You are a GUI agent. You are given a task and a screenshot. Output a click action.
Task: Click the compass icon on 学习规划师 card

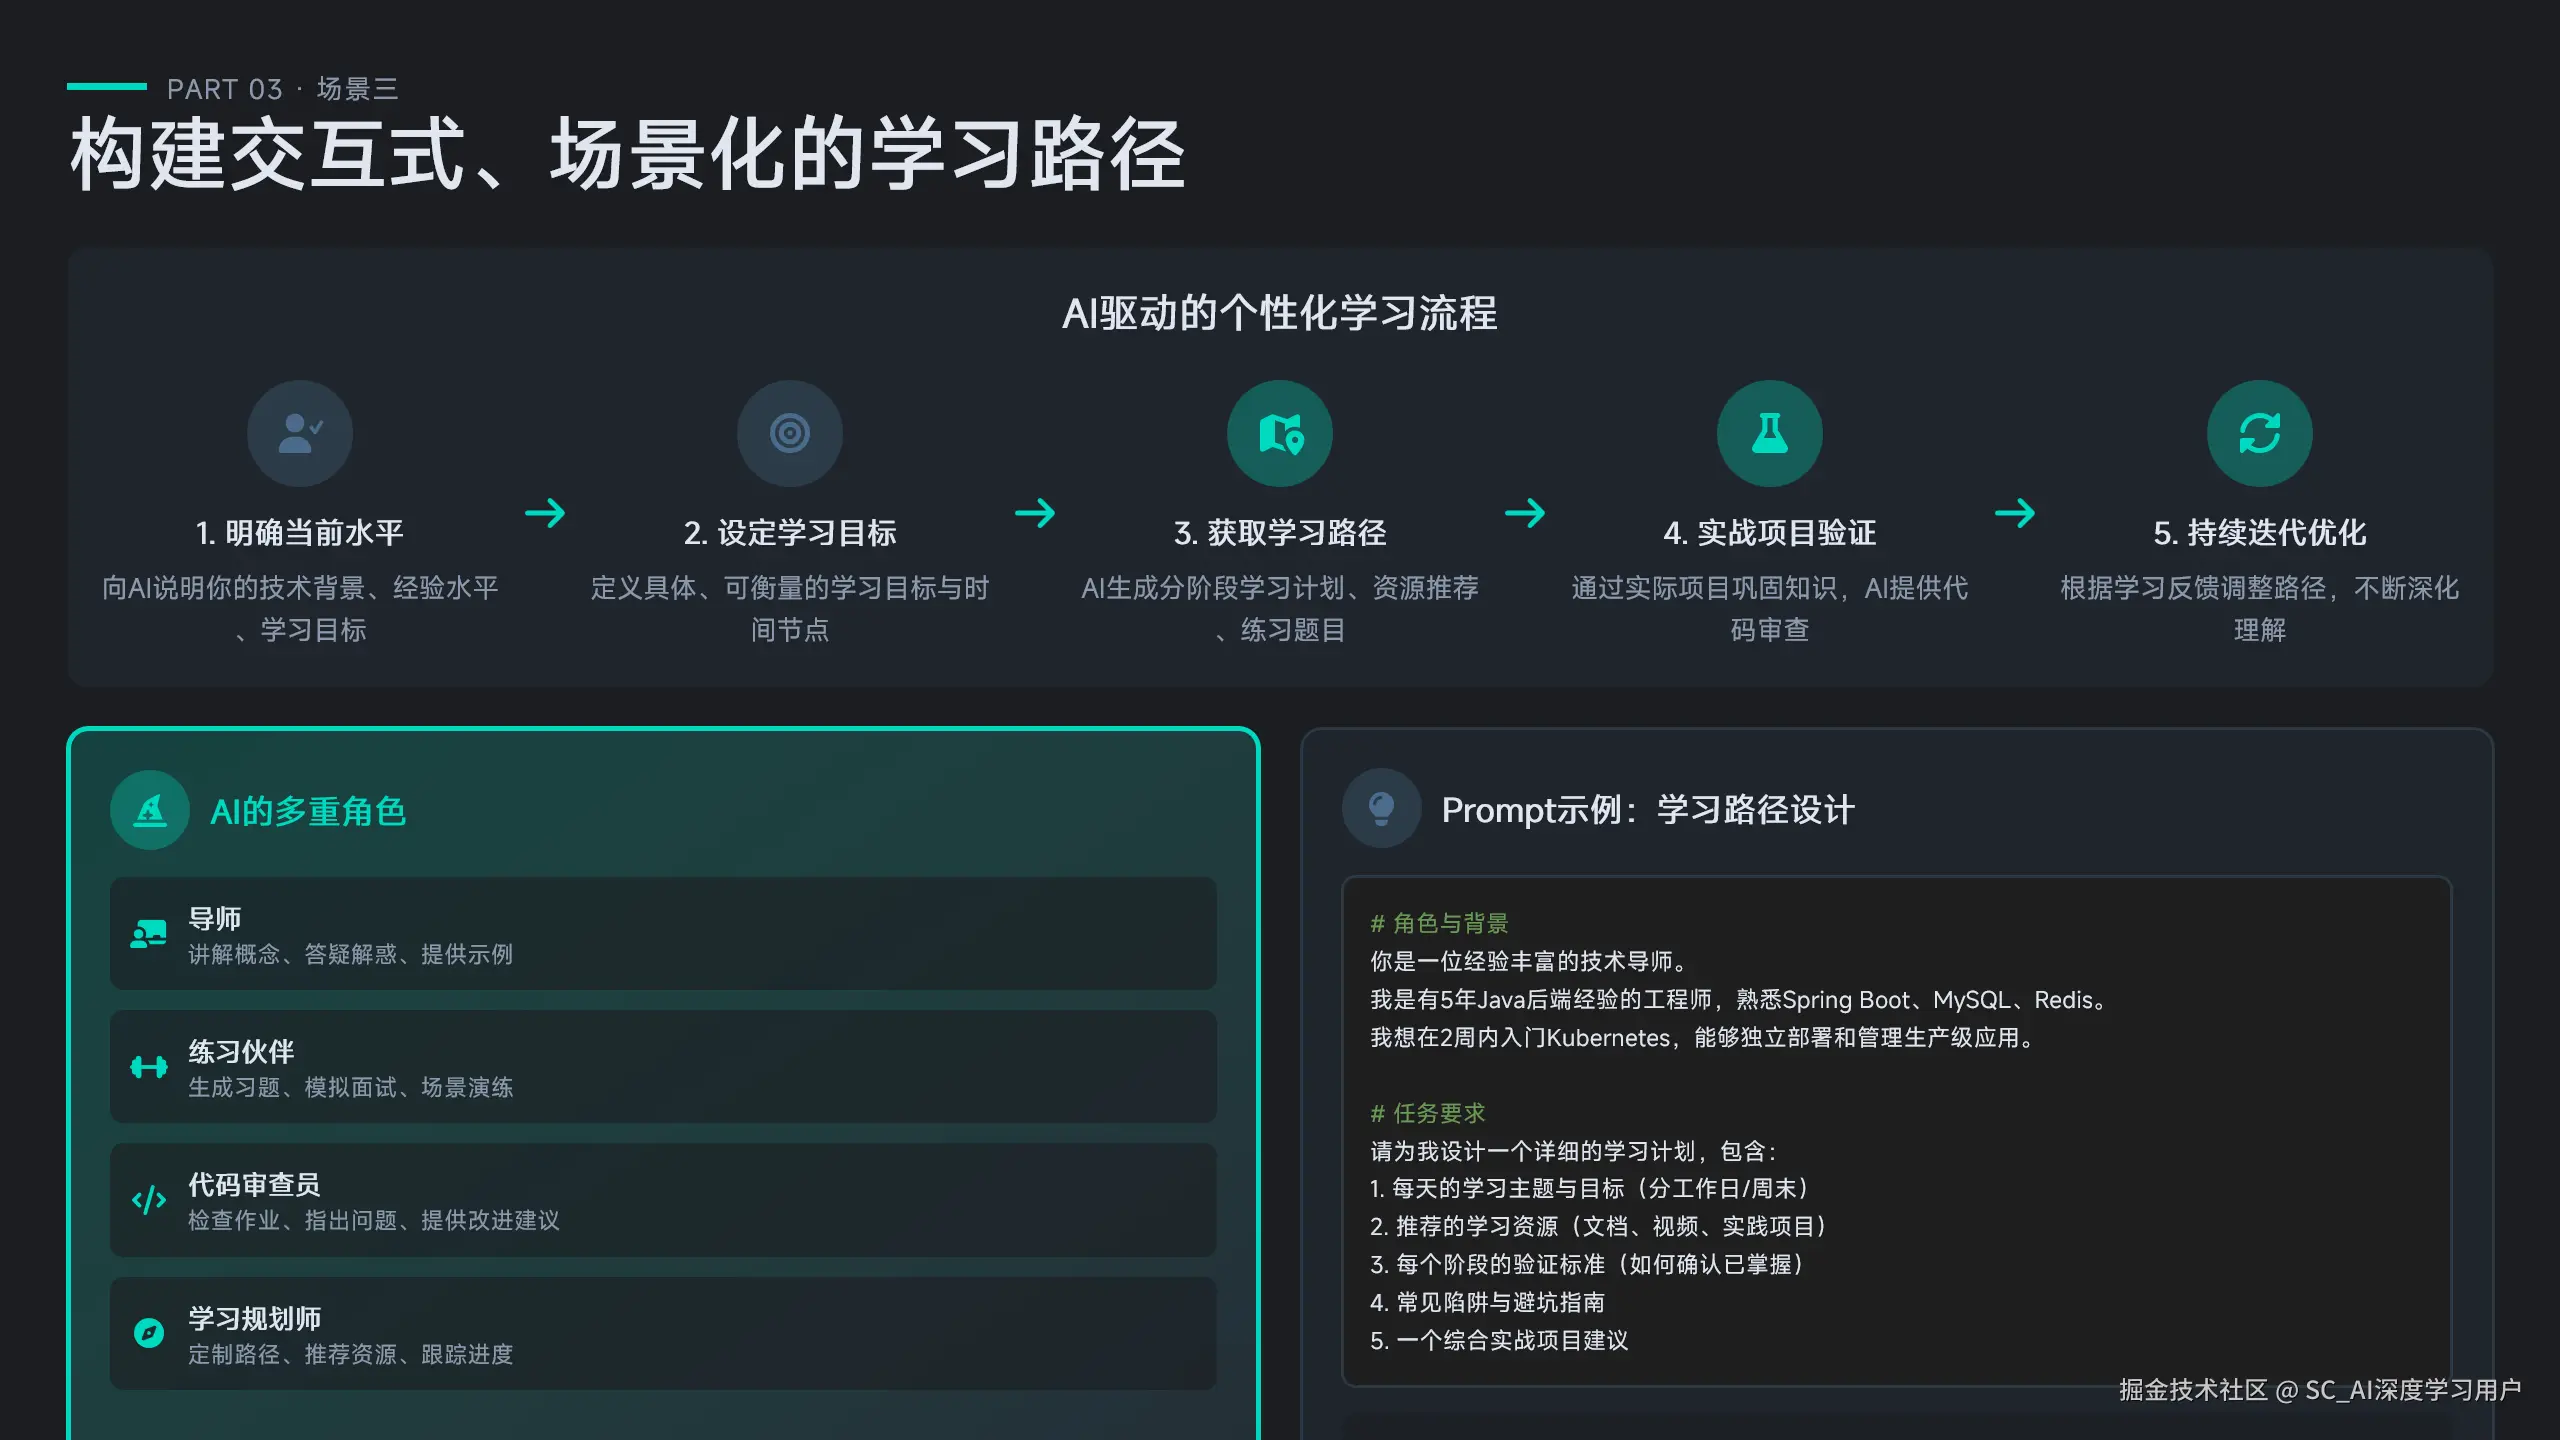pyautogui.click(x=148, y=1333)
